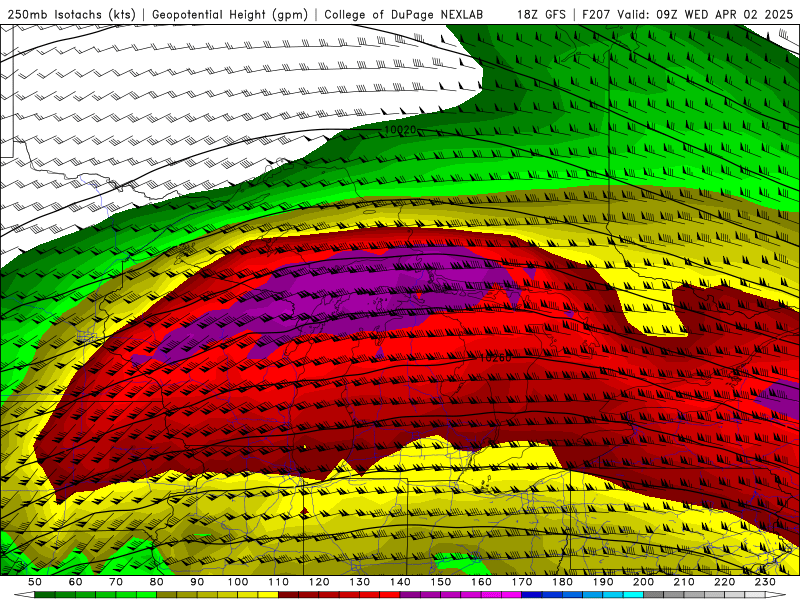Click the 'Valid: 09Z WED APR 02 2025' text
The height and width of the screenshot is (600, 800).
(x=706, y=14)
